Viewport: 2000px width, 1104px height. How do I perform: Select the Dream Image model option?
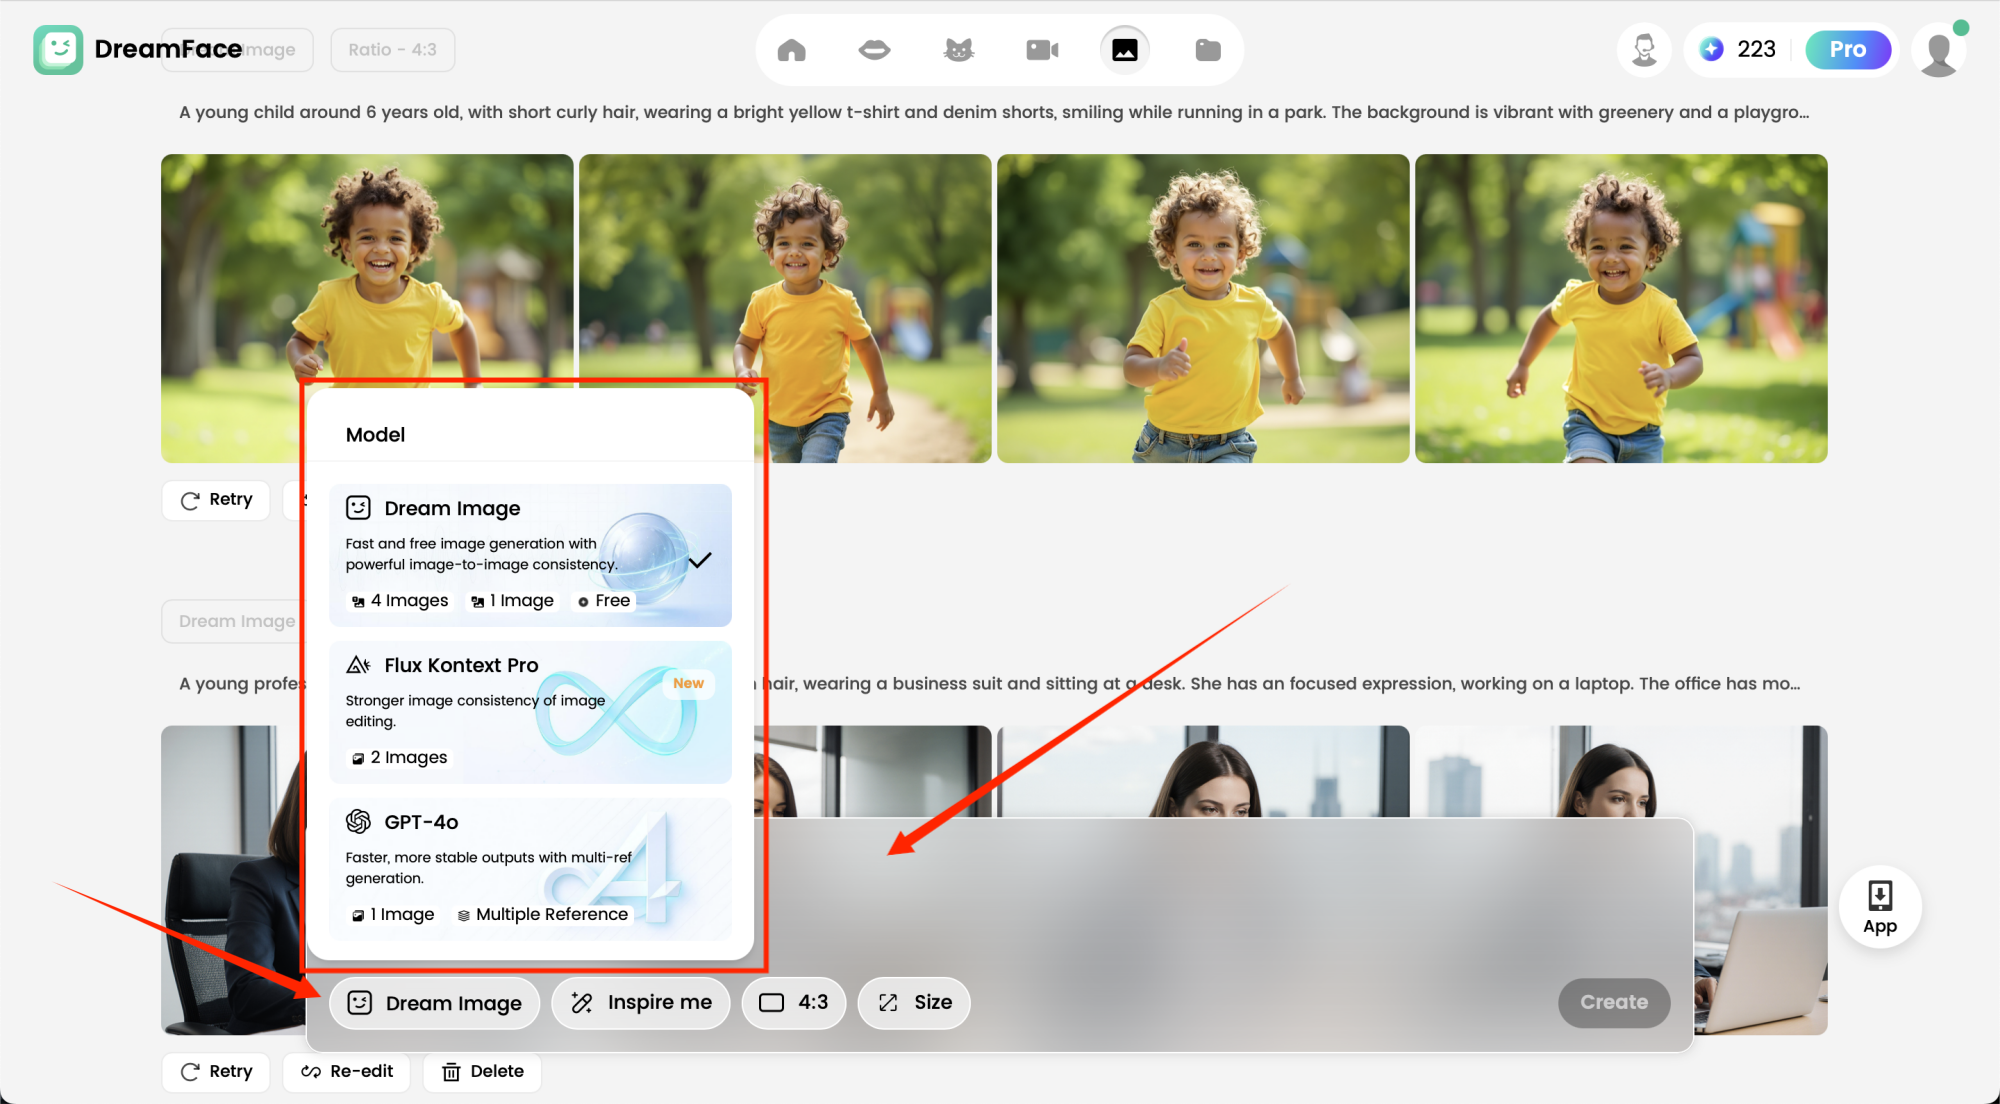530,555
